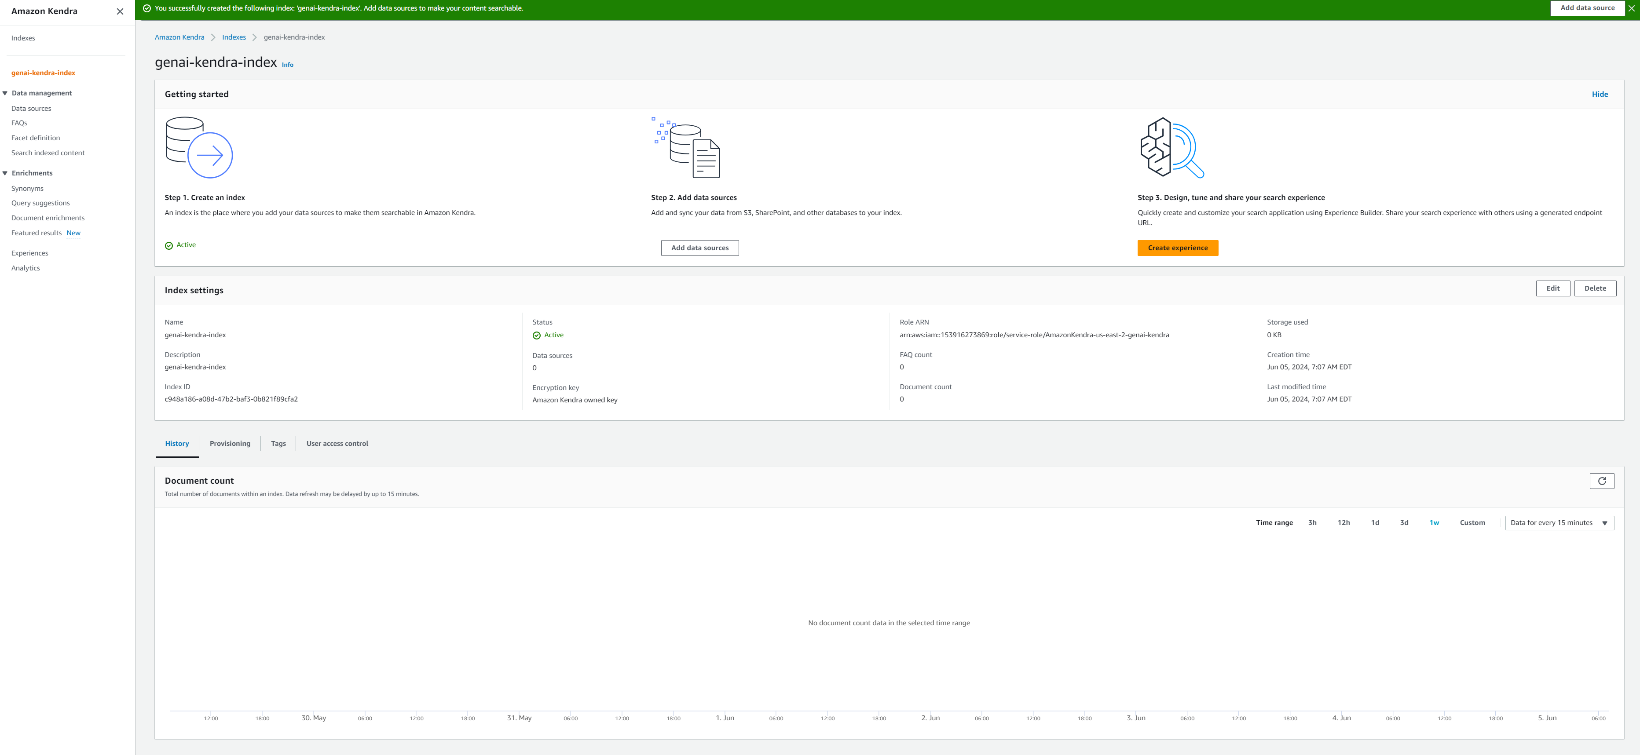Edit the index settings
Screen dimensions: 1640x755
tap(1553, 289)
